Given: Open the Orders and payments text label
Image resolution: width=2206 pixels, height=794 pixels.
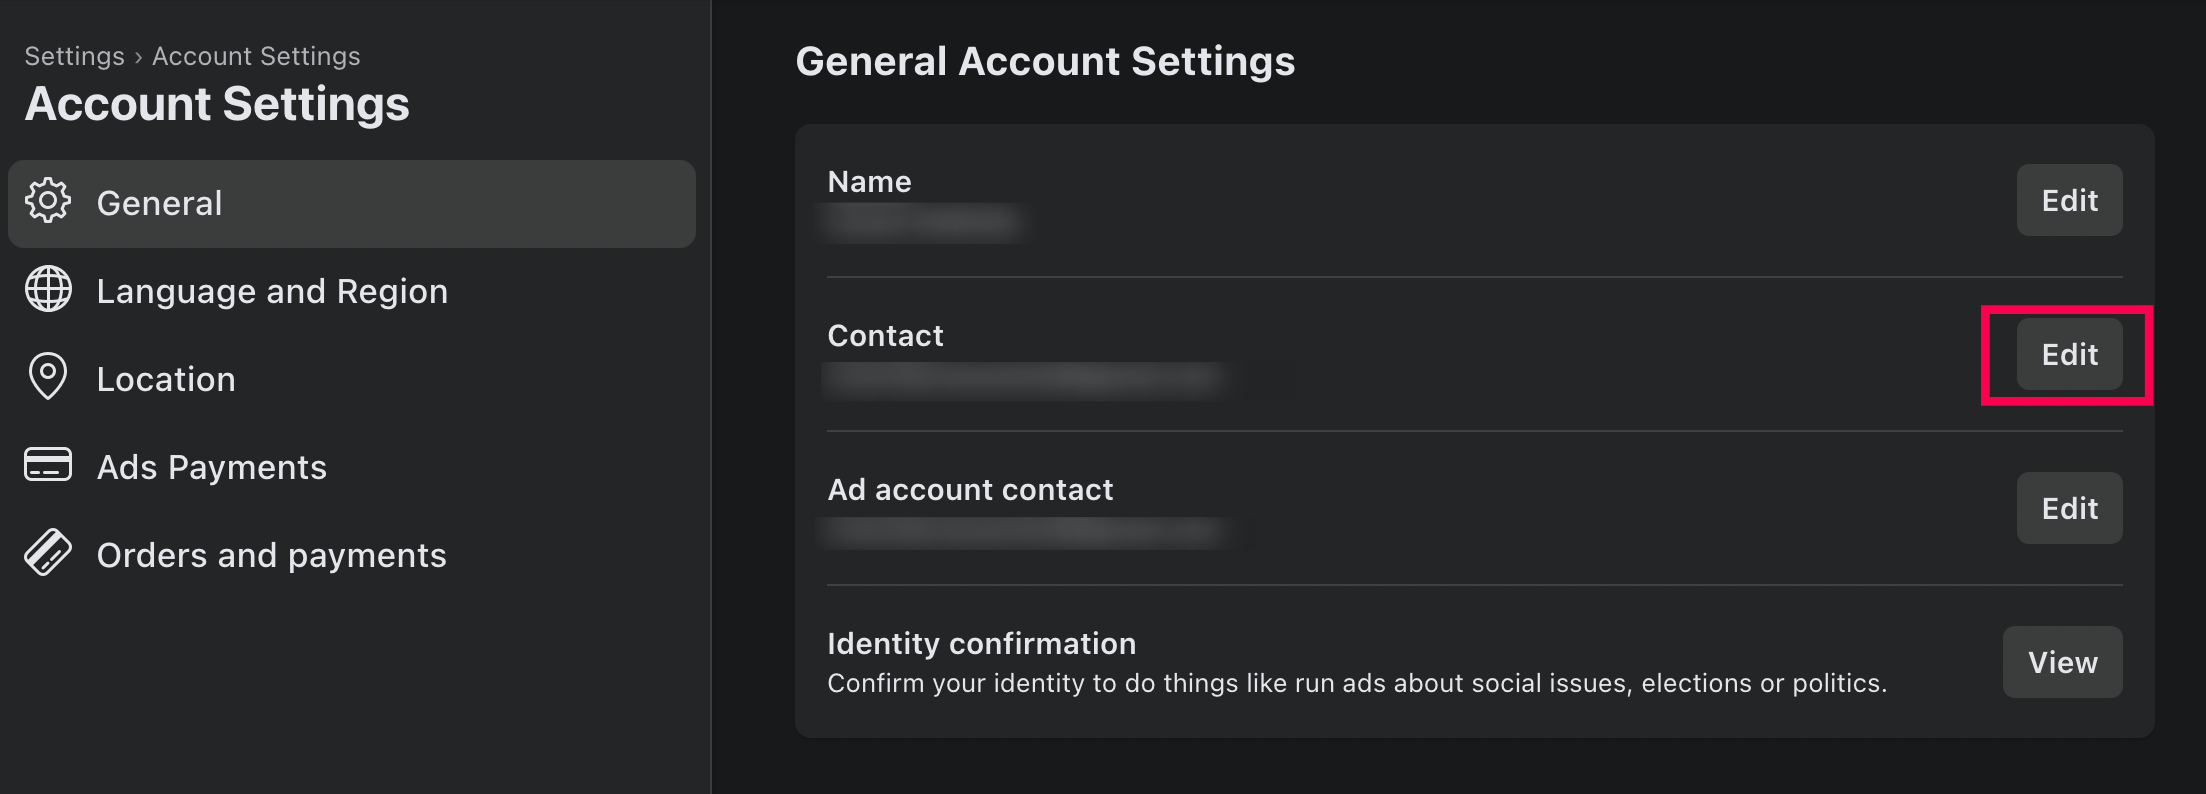Looking at the screenshot, I should coord(272,555).
